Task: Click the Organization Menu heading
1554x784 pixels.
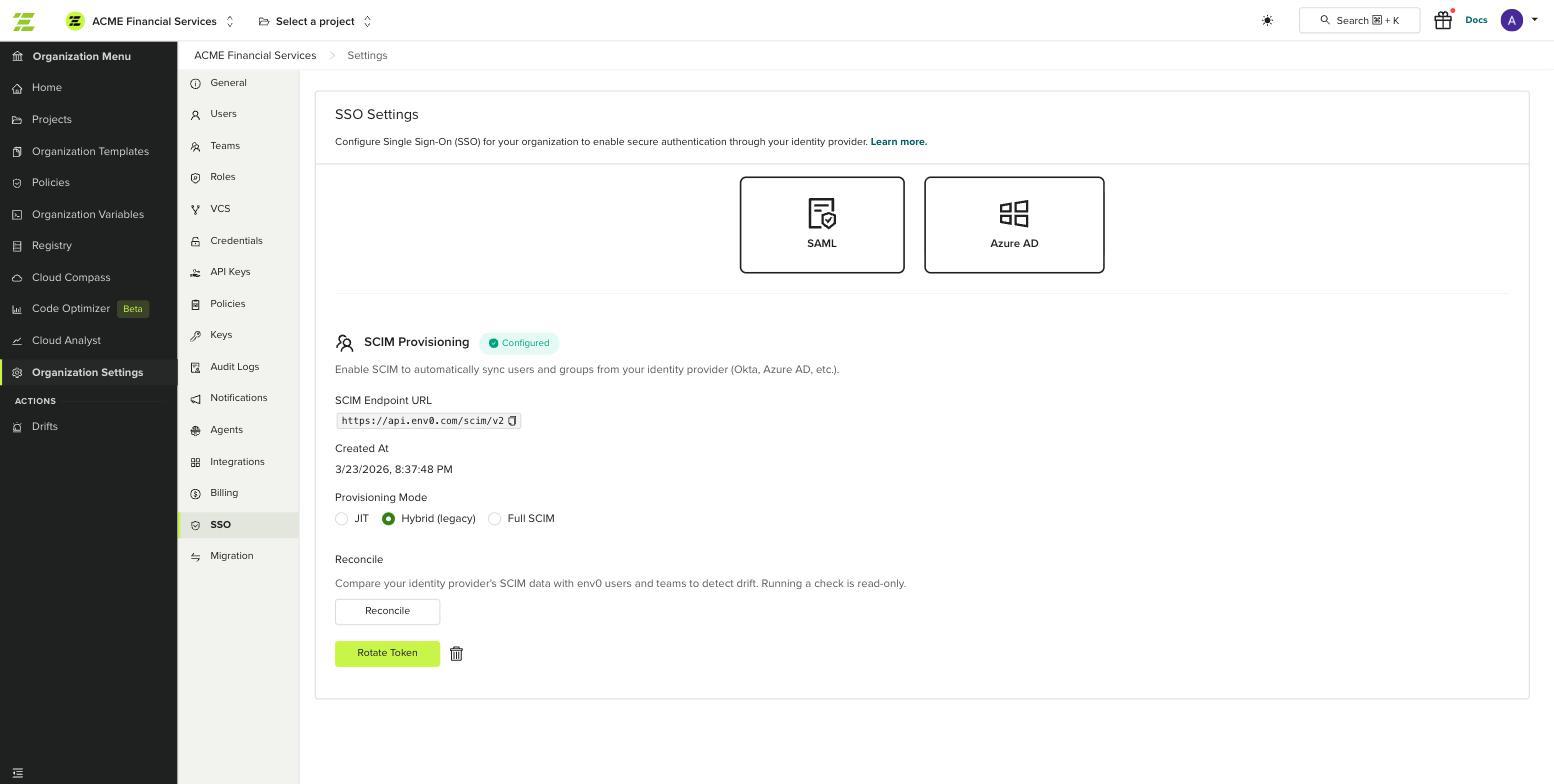Action: click(x=81, y=57)
